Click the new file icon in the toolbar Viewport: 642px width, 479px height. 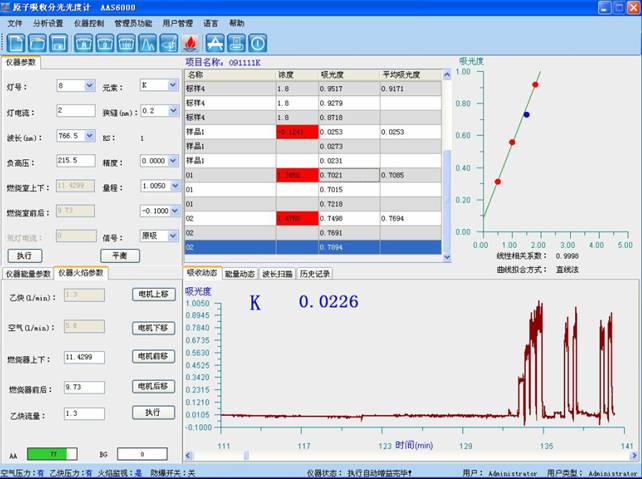tap(16, 43)
